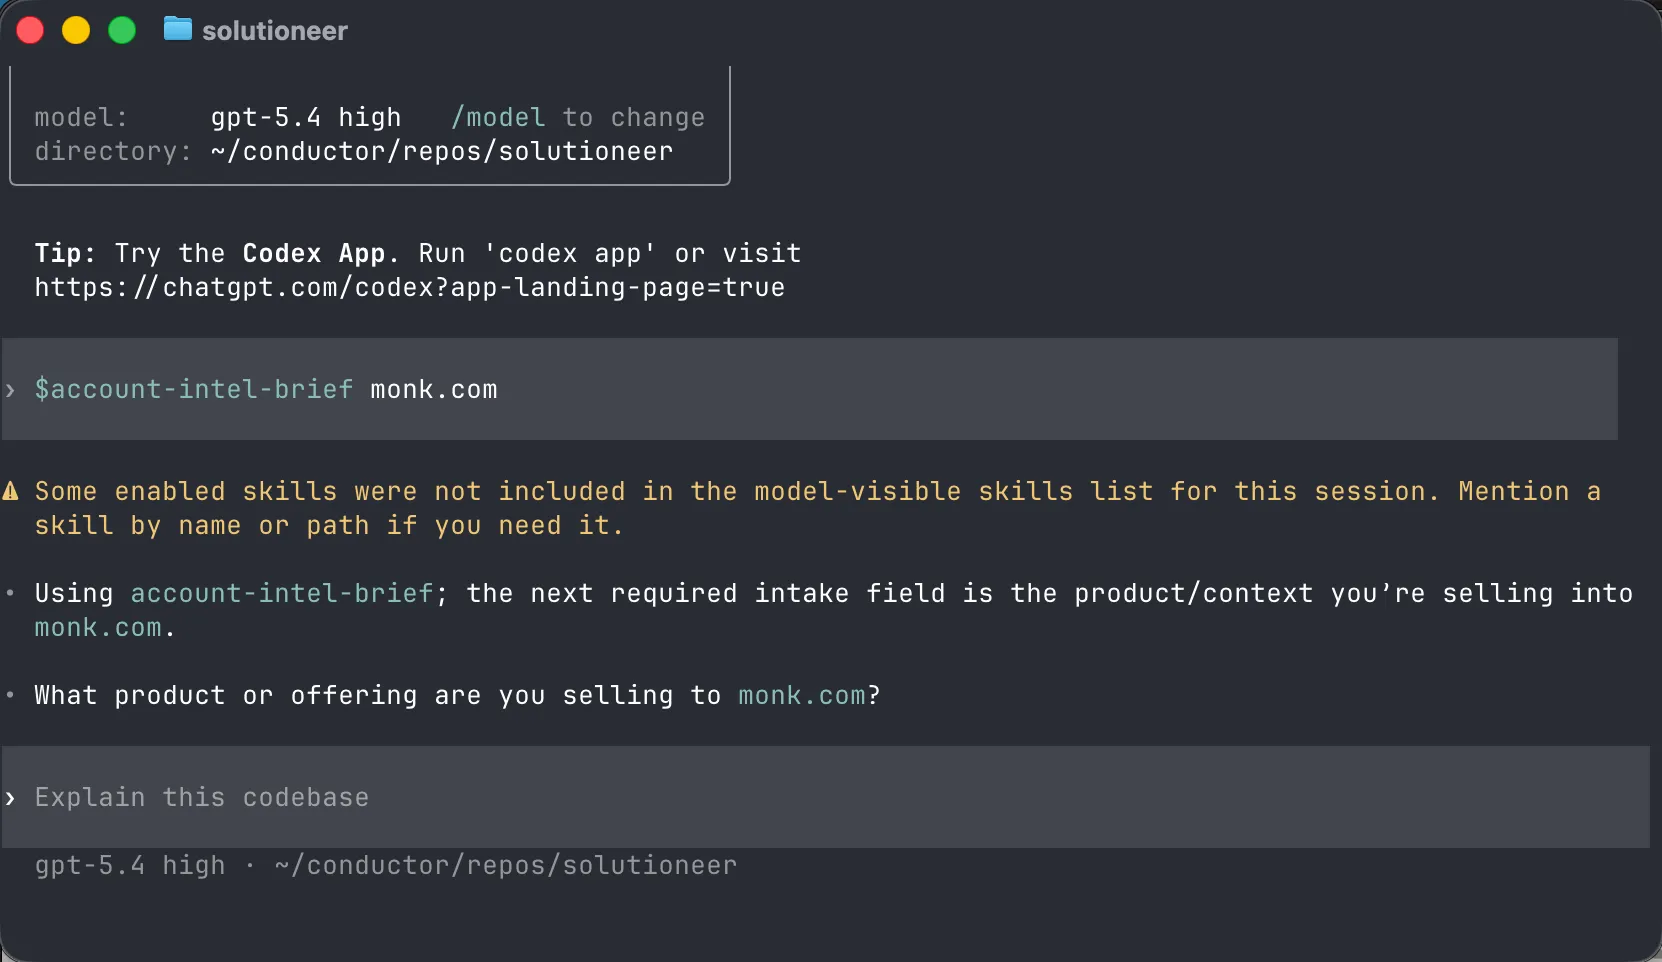Click the bullet before "What product or offering"
1662x962 pixels.
tap(10, 695)
